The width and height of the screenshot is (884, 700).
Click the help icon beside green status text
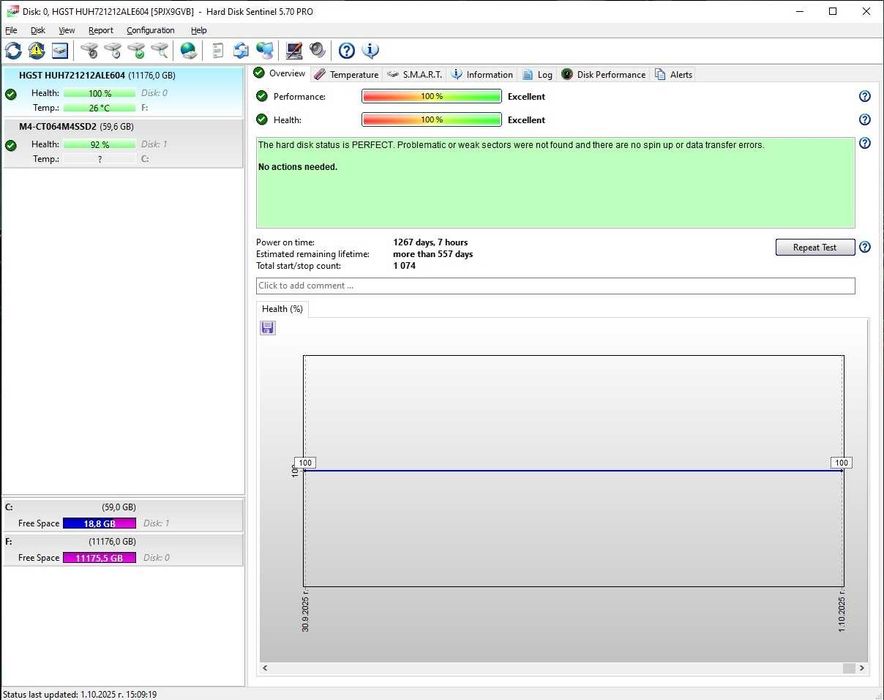pyautogui.click(x=864, y=143)
